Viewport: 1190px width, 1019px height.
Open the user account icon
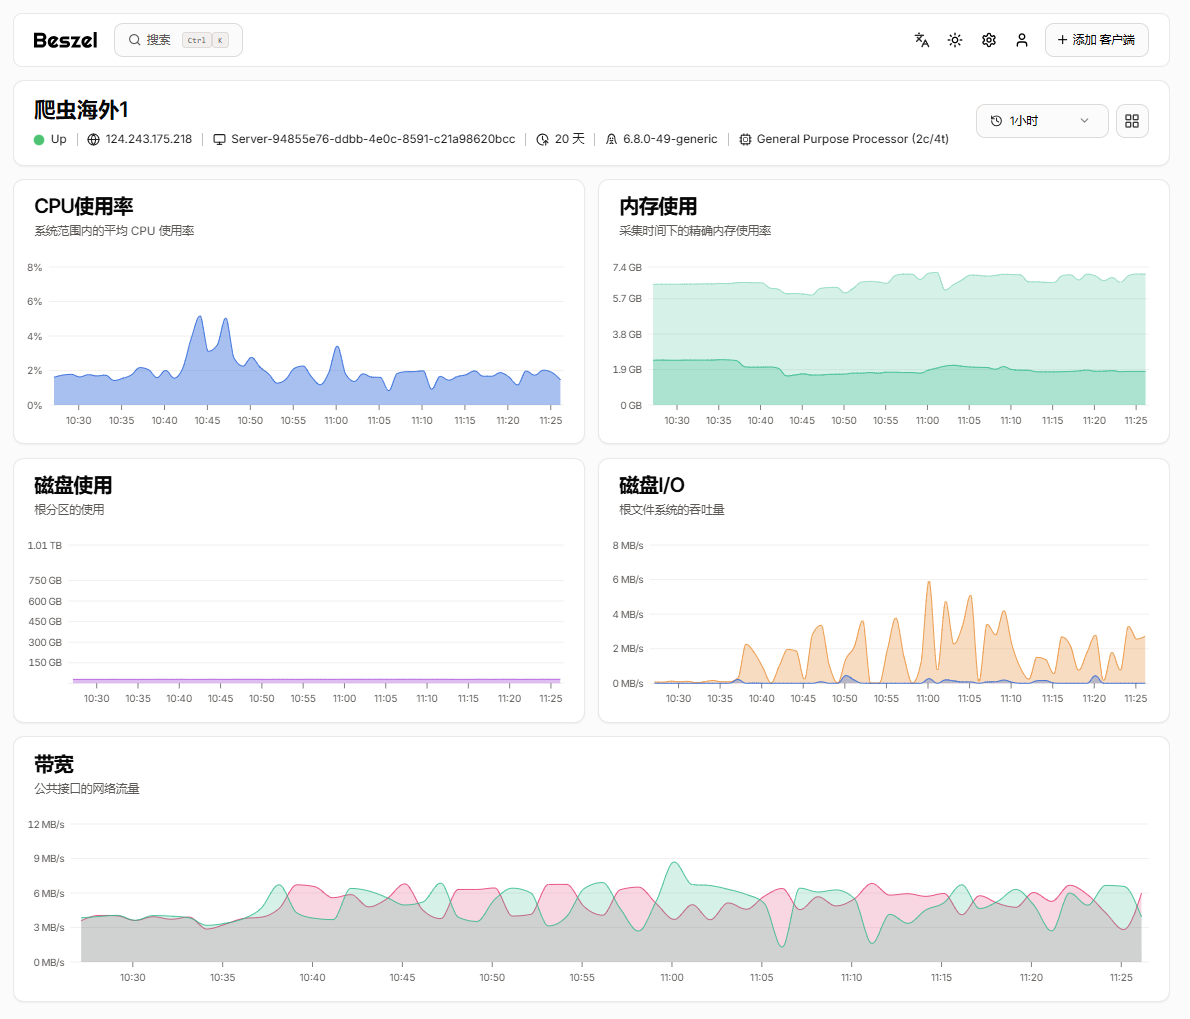[1022, 40]
